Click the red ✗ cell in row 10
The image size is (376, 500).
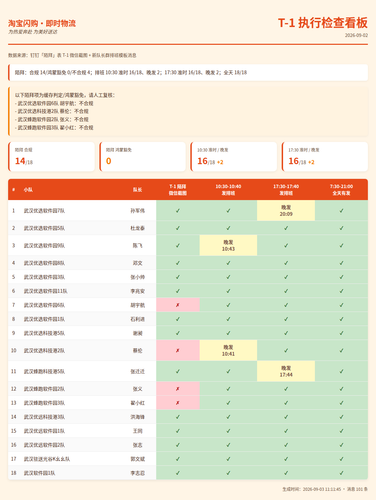pos(178,351)
